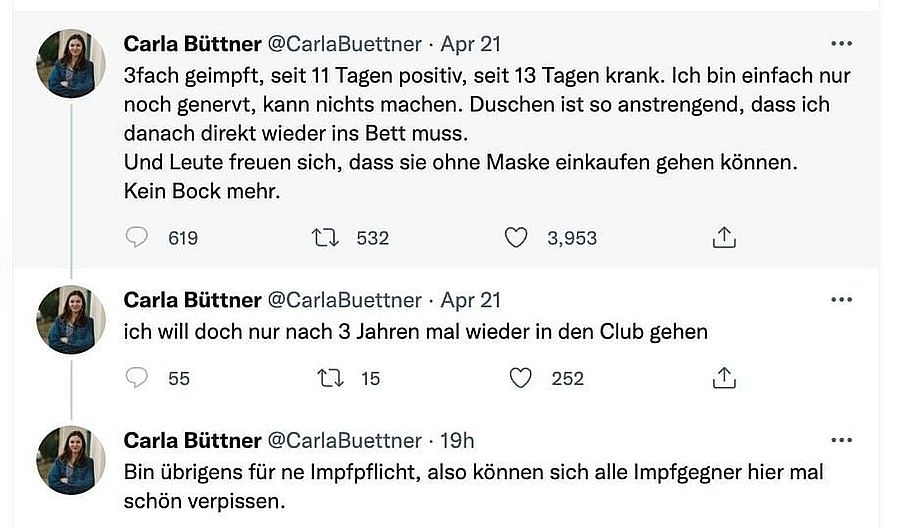Click @CarlaBuettner handle in the second tweet
This screenshot has width=900, height=528.
pyautogui.click(x=343, y=300)
